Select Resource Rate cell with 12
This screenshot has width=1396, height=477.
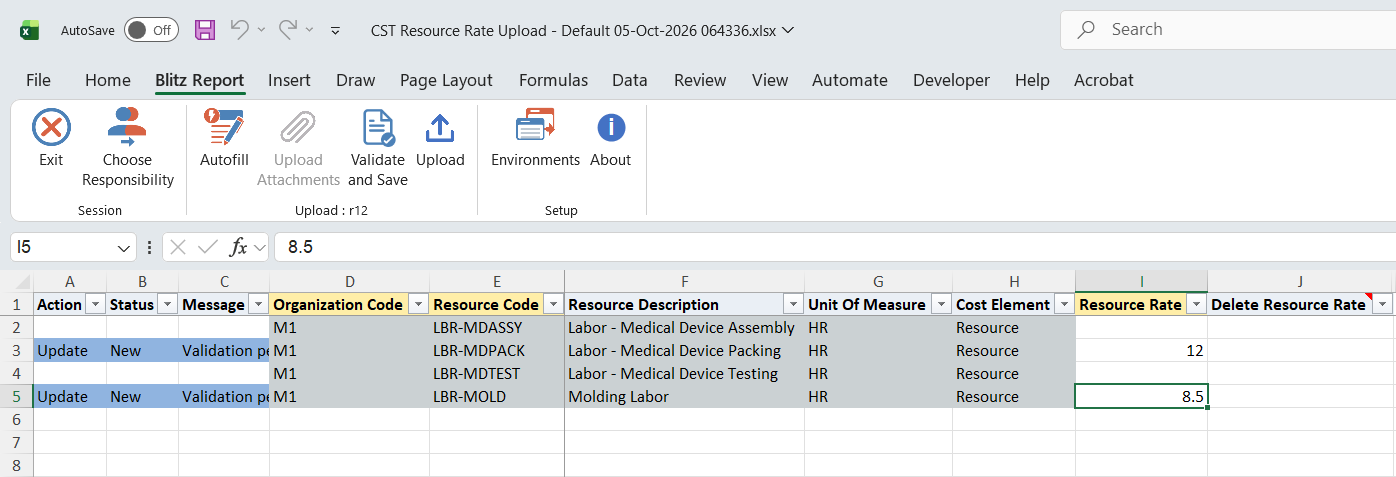(x=1141, y=351)
